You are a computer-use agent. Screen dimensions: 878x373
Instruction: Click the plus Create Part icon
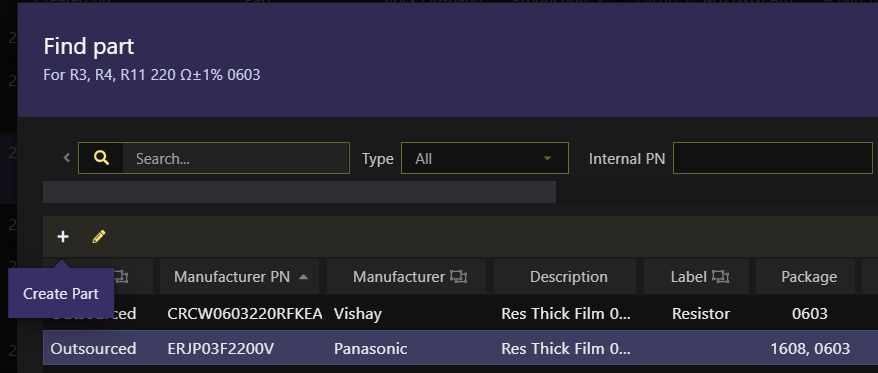coord(63,237)
